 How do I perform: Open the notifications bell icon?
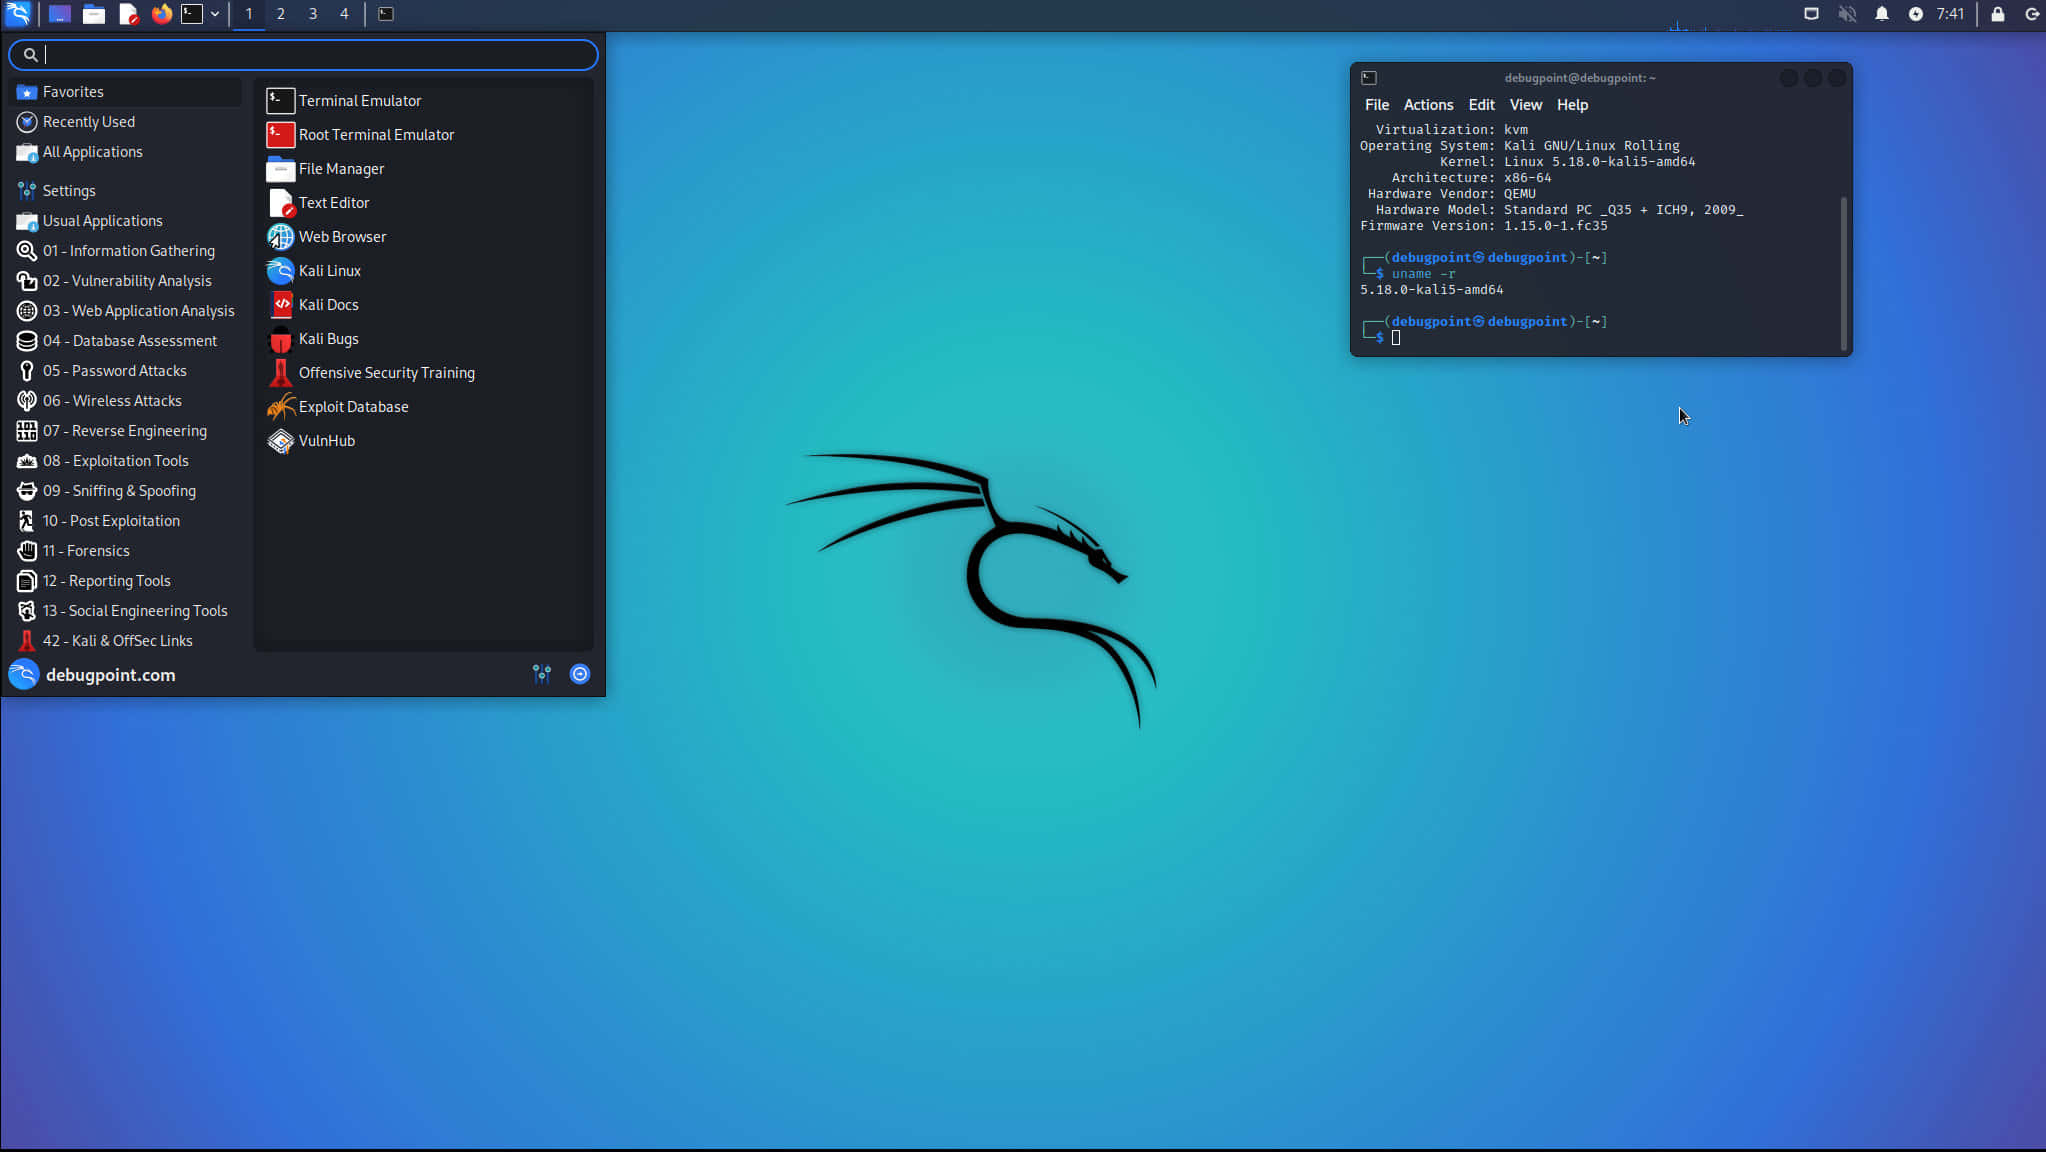pyautogui.click(x=1881, y=14)
